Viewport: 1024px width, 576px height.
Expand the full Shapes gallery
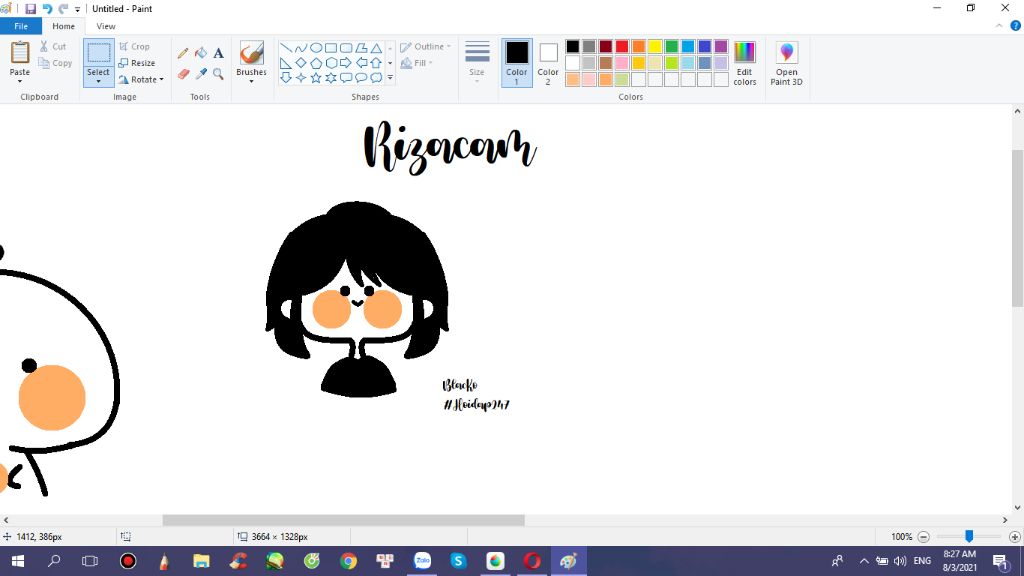(x=390, y=78)
